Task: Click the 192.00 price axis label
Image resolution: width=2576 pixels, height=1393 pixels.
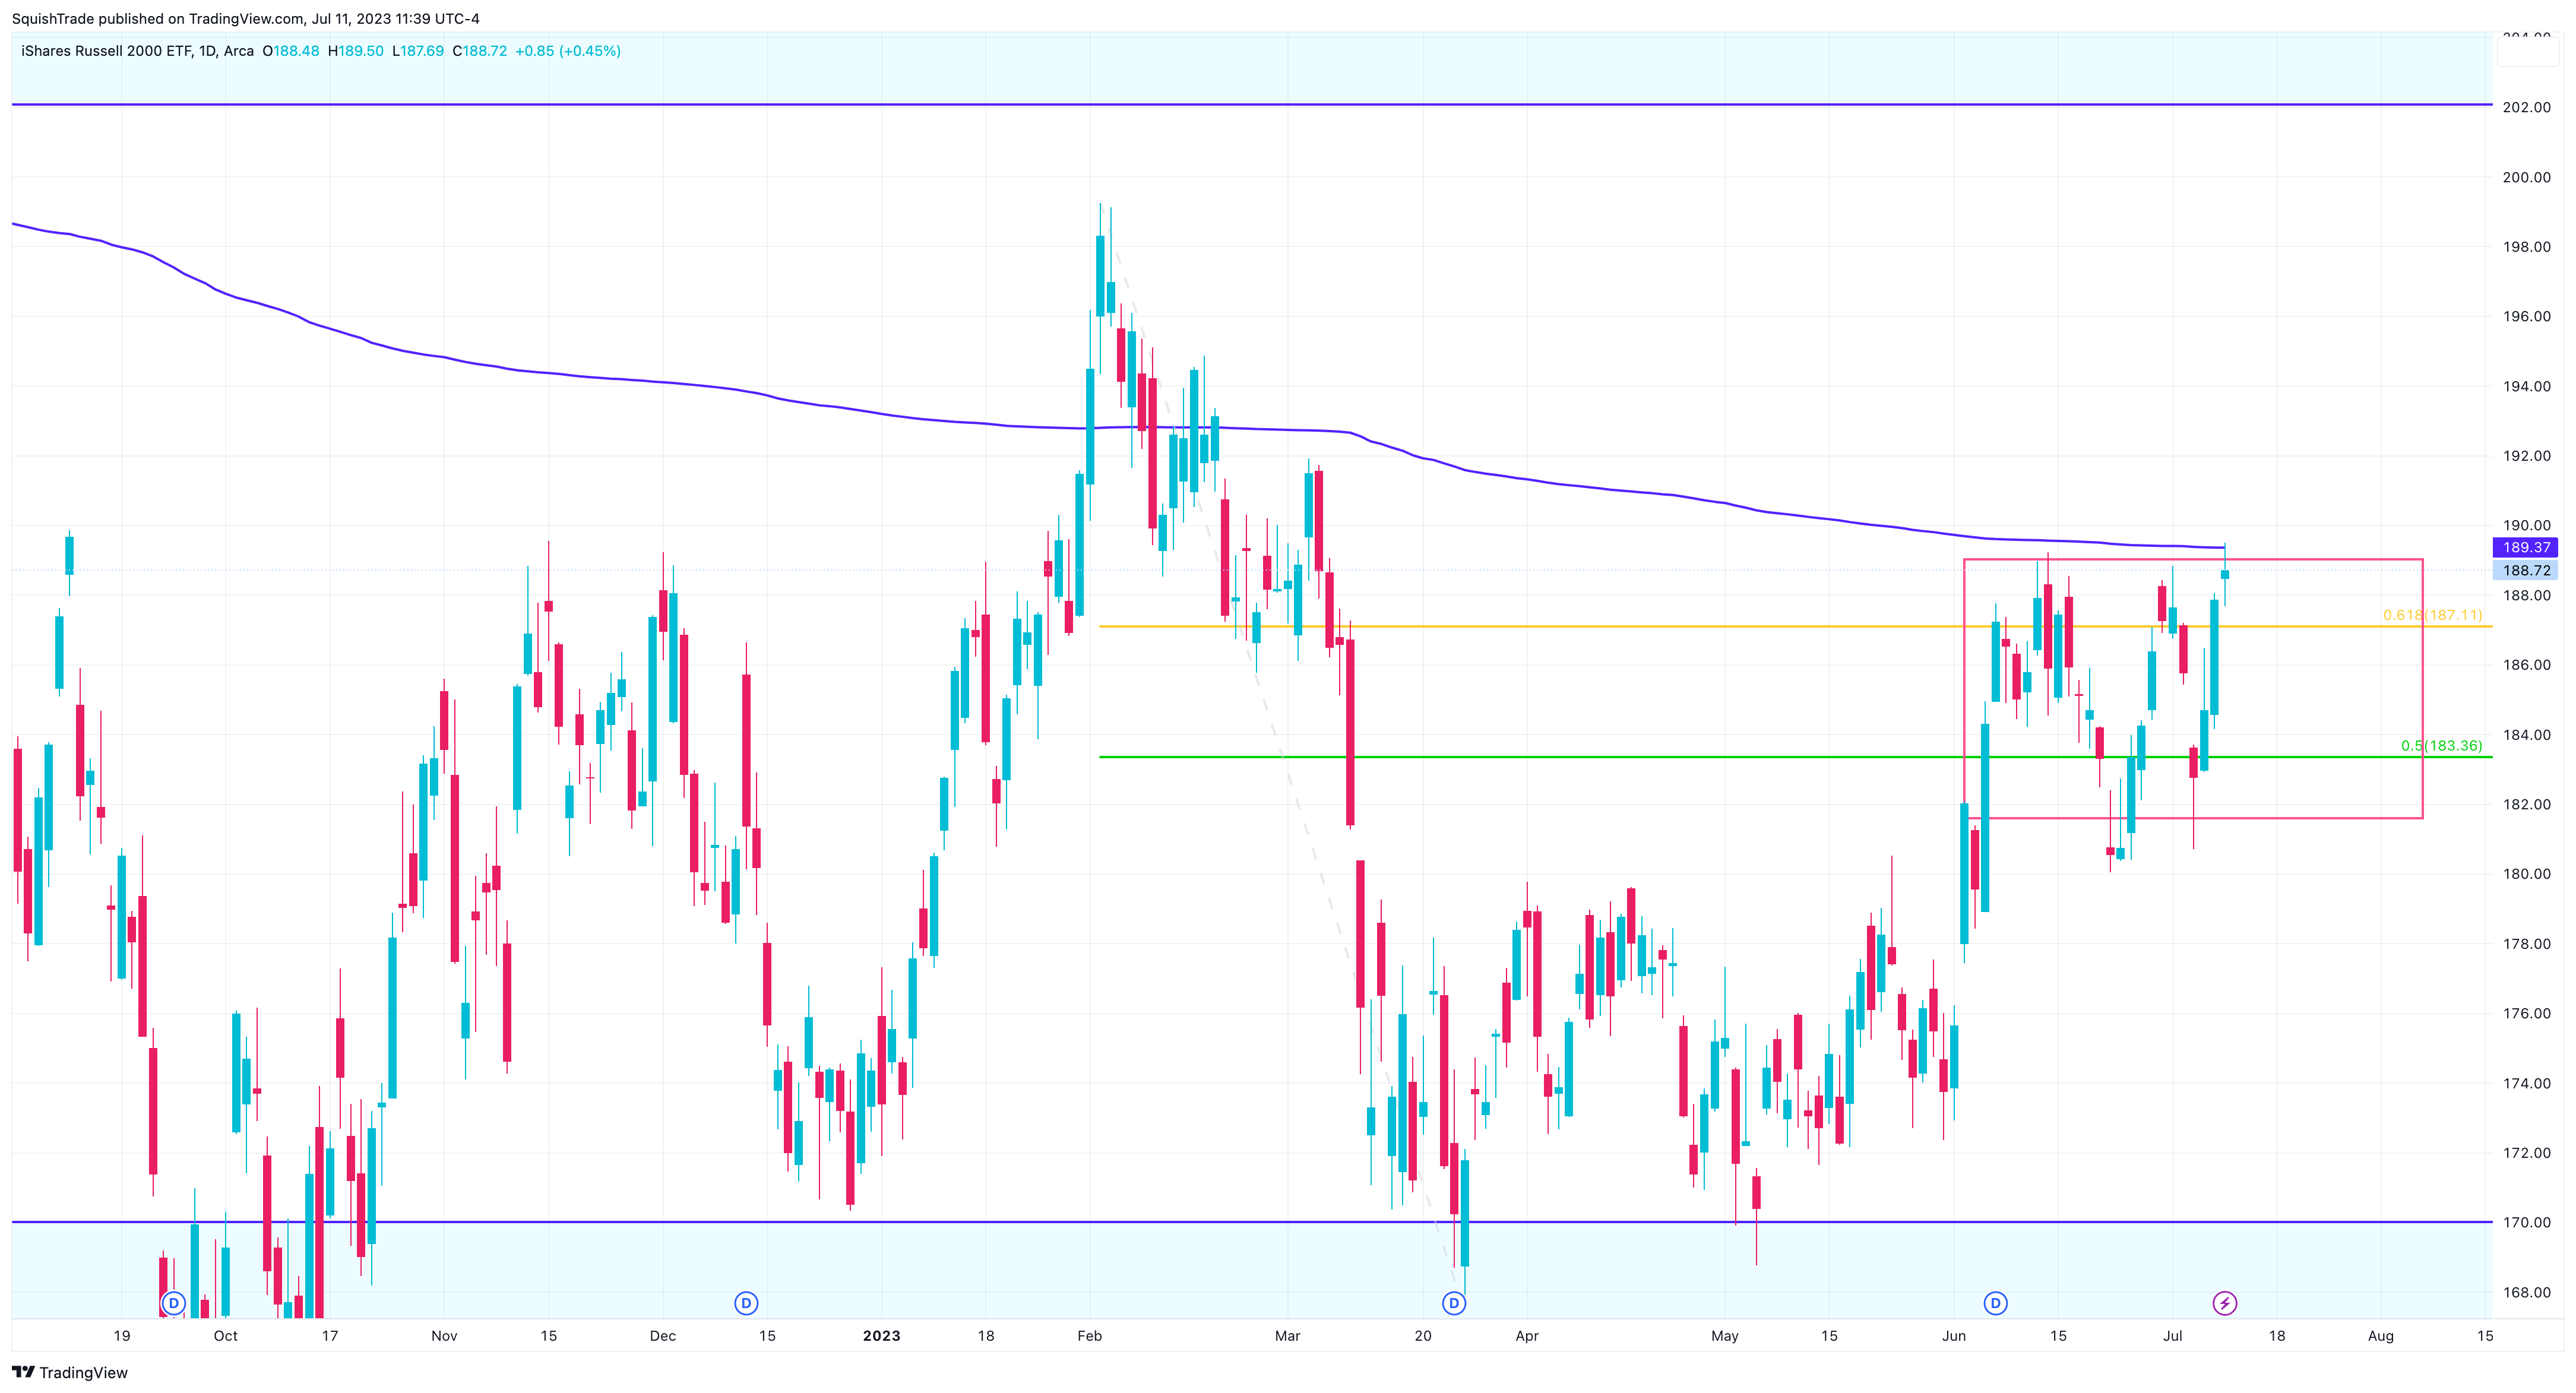Action: coord(2526,455)
